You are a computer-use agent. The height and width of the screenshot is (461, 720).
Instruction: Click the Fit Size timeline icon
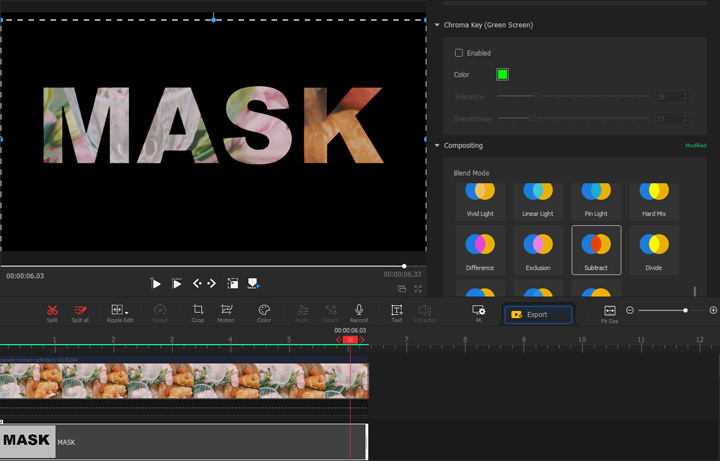609,312
